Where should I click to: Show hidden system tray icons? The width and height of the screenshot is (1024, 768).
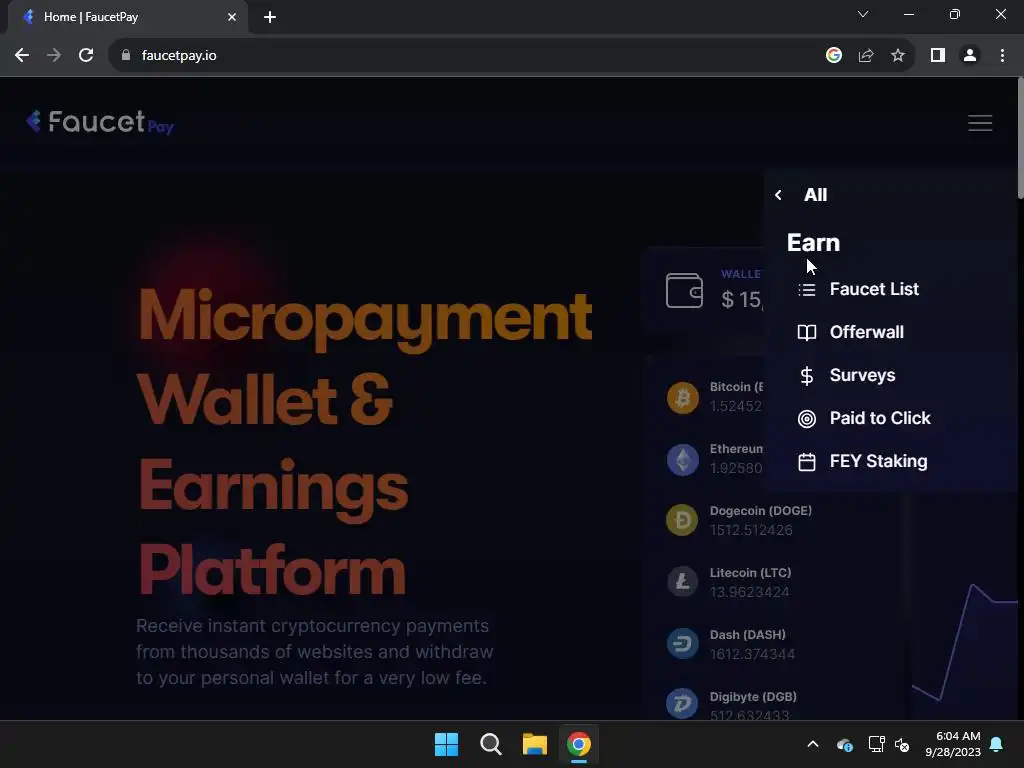[x=812, y=744]
